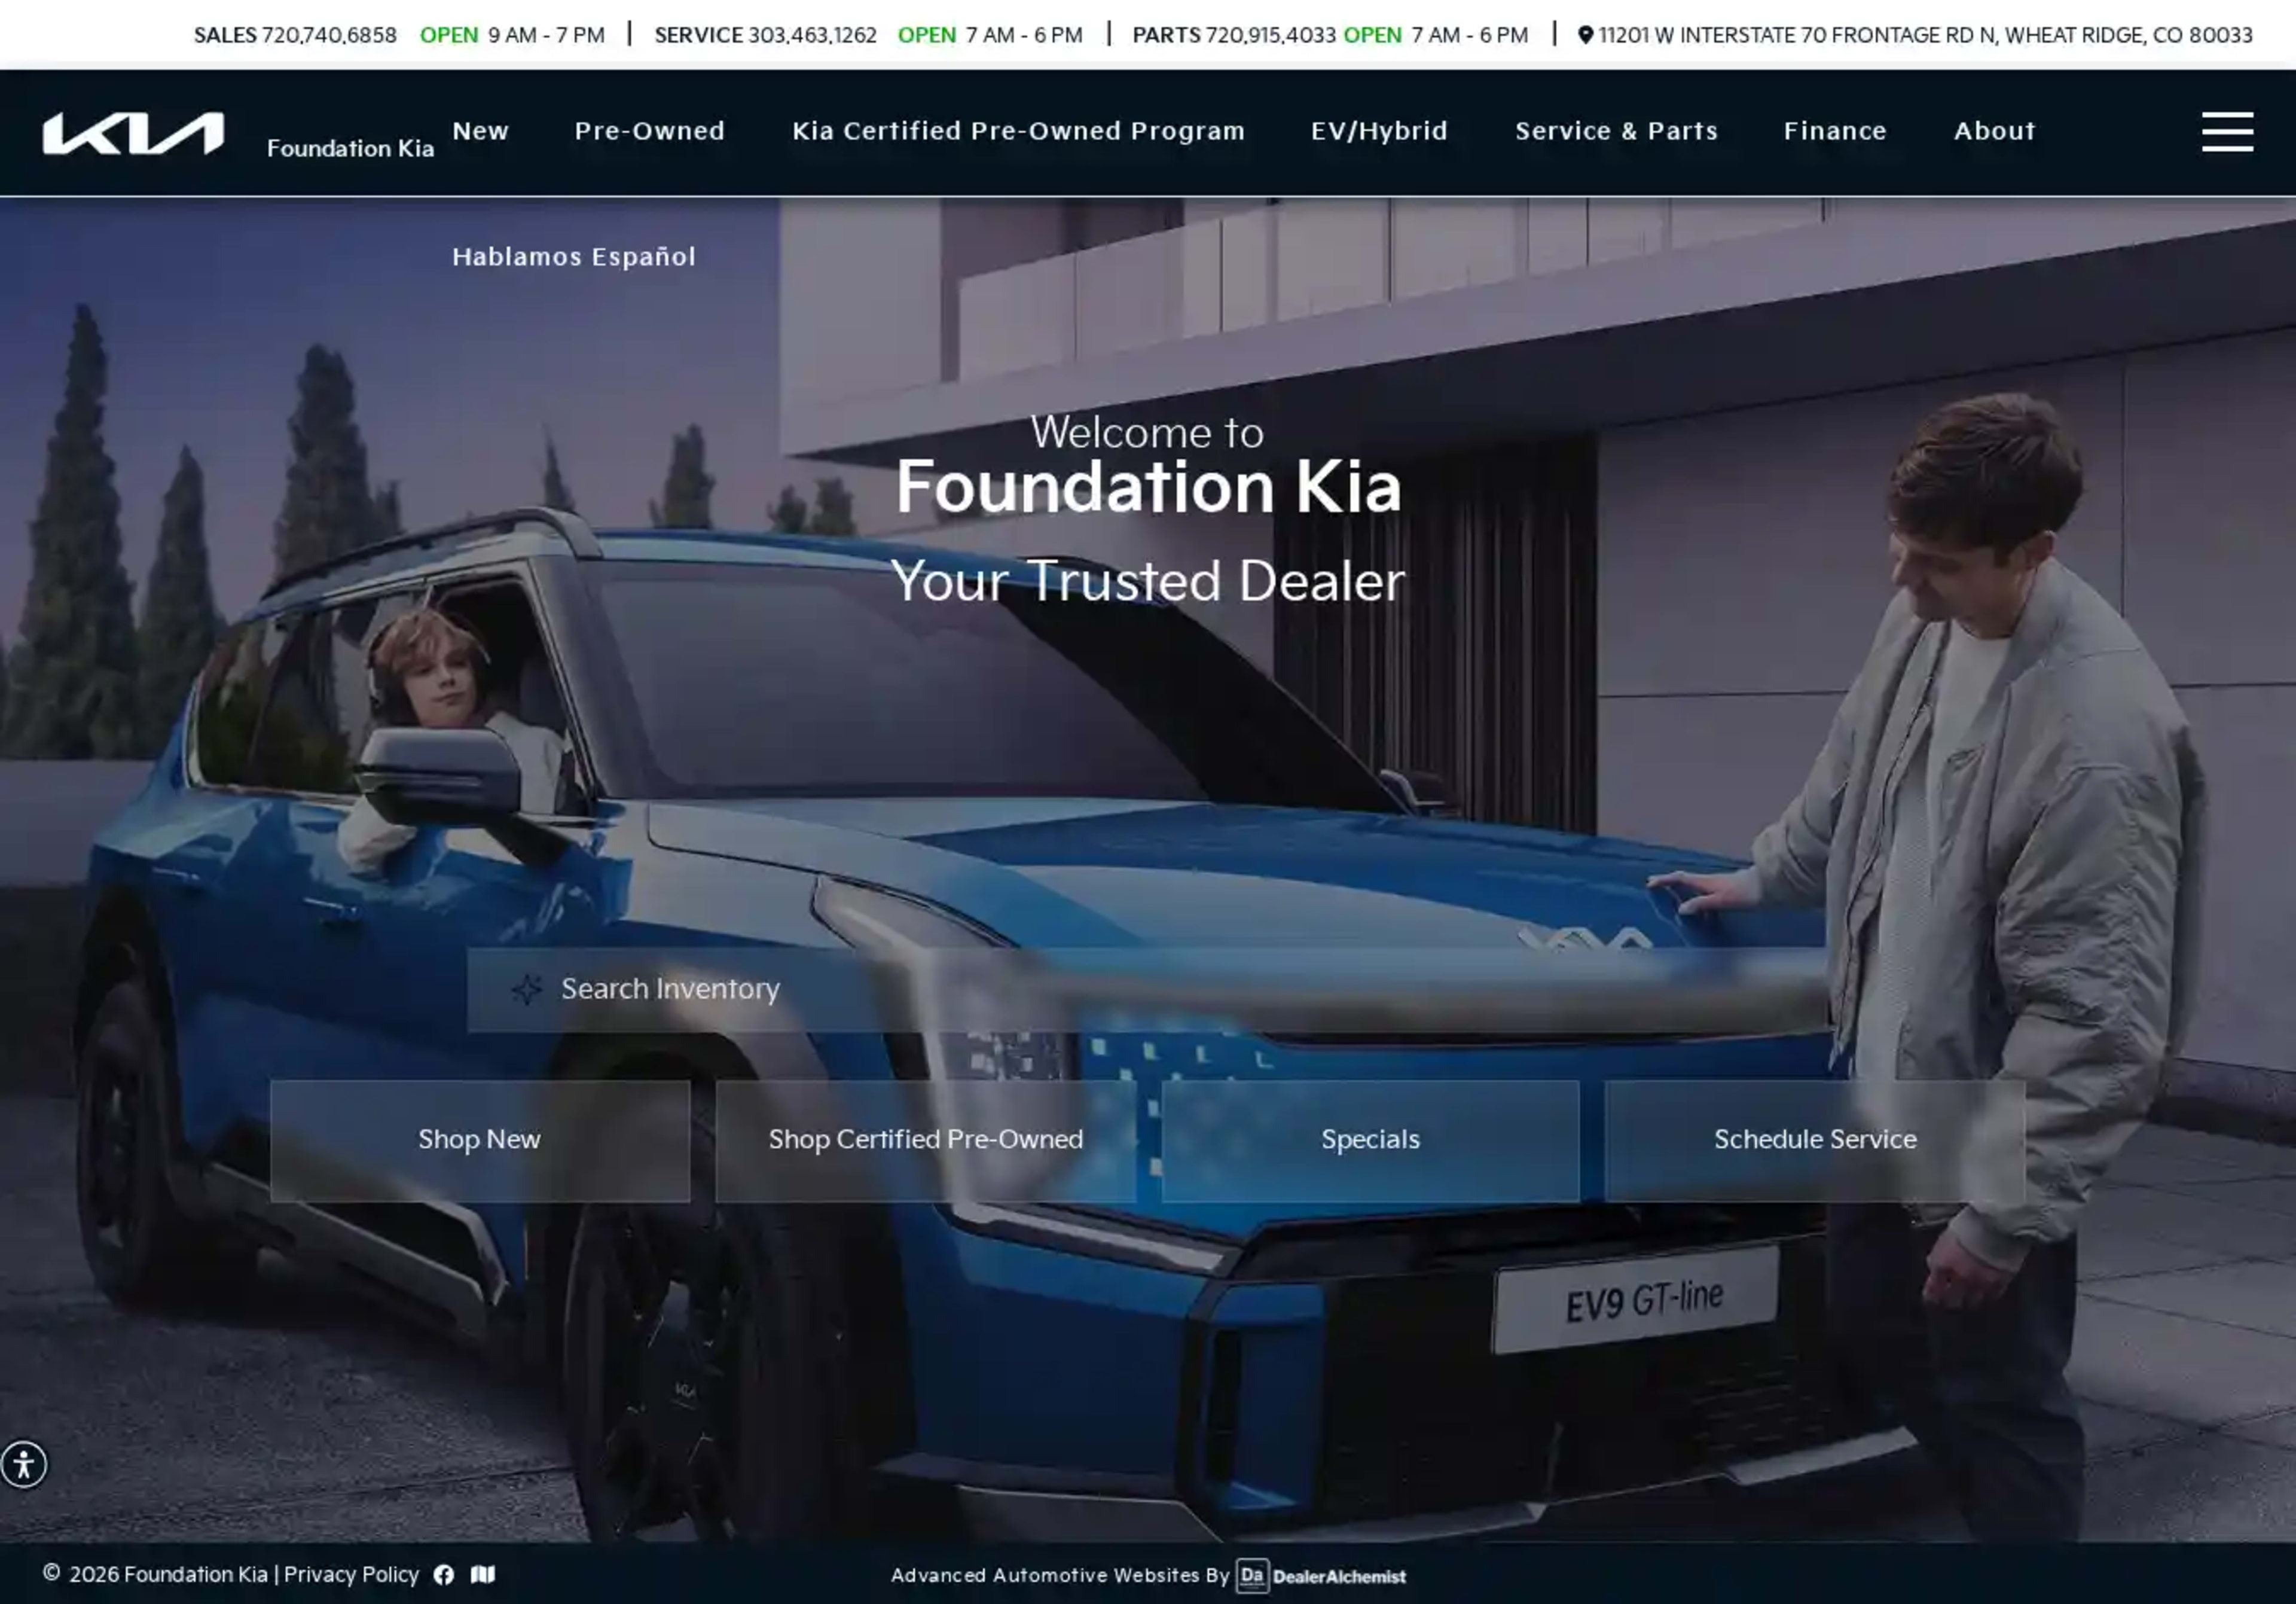Open the Service & Parts menu
Image resolution: width=2296 pixels, height=1604 pixels.
pyautogui.click(x=1616, y=131)
